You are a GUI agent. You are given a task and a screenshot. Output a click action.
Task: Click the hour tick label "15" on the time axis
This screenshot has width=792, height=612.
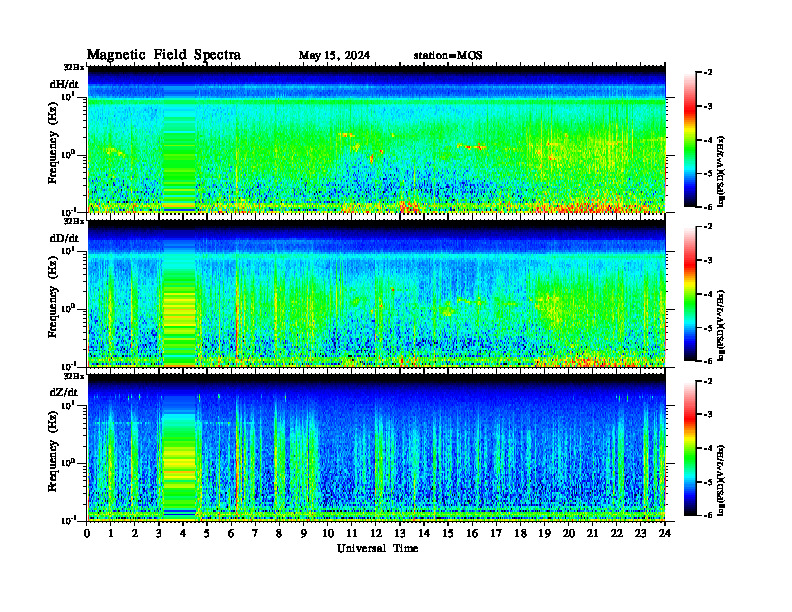448,533
